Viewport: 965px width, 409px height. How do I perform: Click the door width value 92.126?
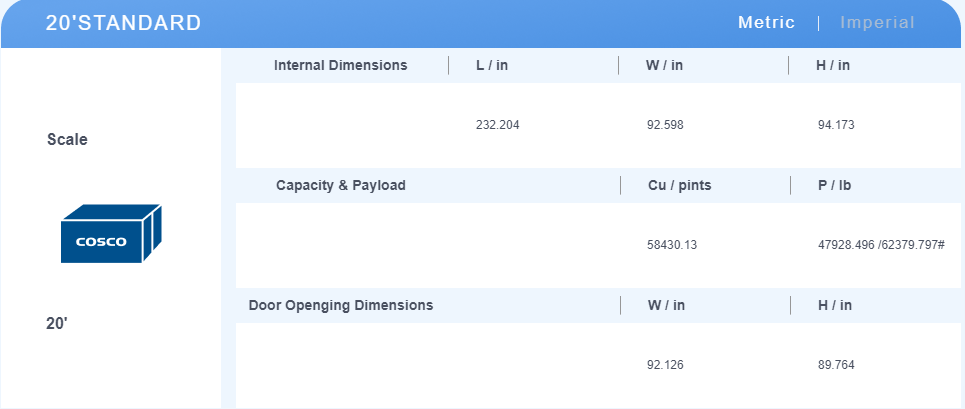[665, 365]
